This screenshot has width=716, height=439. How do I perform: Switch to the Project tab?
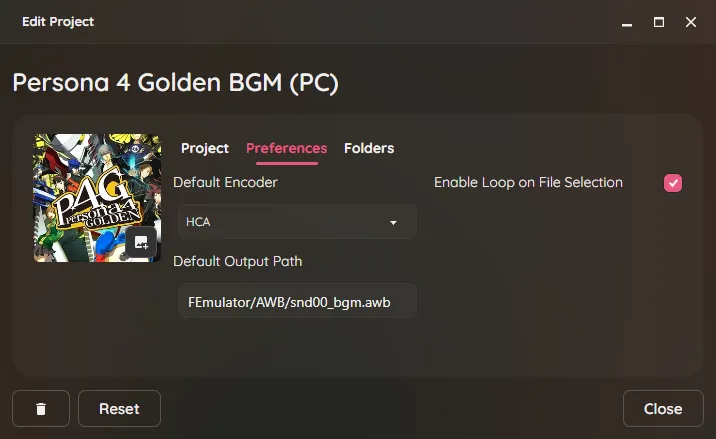pyautogui.click(x=205, y=148)
